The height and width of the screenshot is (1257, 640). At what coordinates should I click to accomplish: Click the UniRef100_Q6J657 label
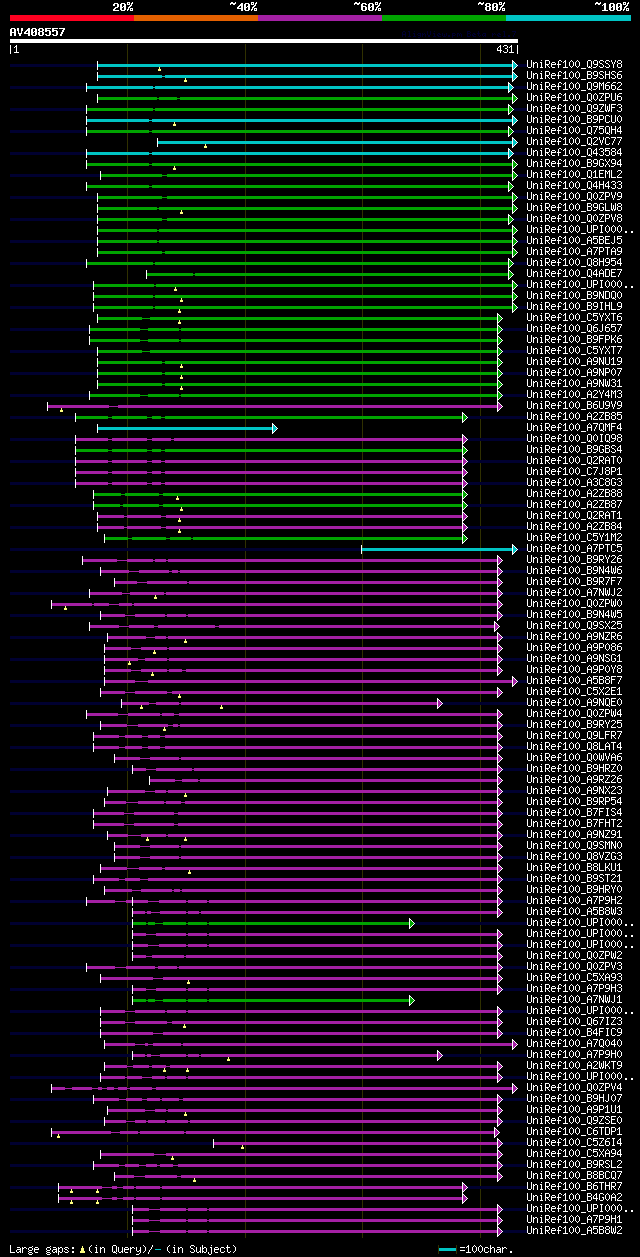[574, 328]
